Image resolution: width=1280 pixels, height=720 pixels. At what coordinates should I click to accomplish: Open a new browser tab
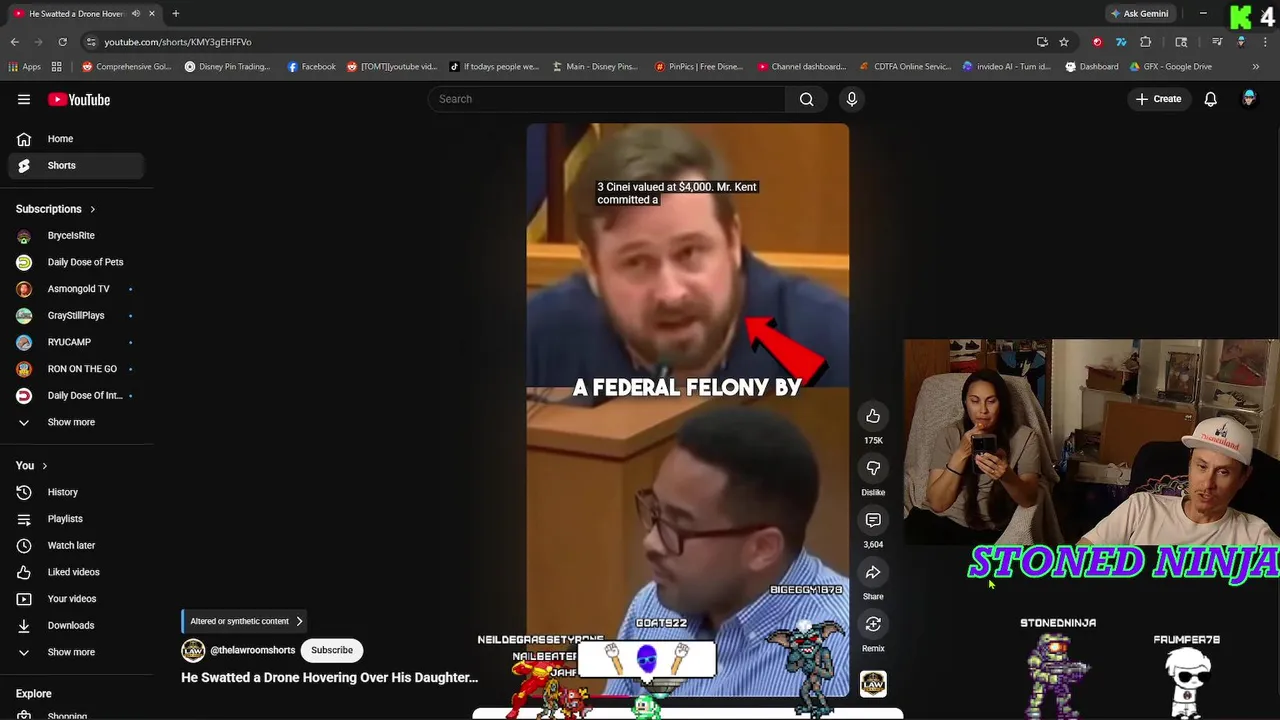(175, 14)
